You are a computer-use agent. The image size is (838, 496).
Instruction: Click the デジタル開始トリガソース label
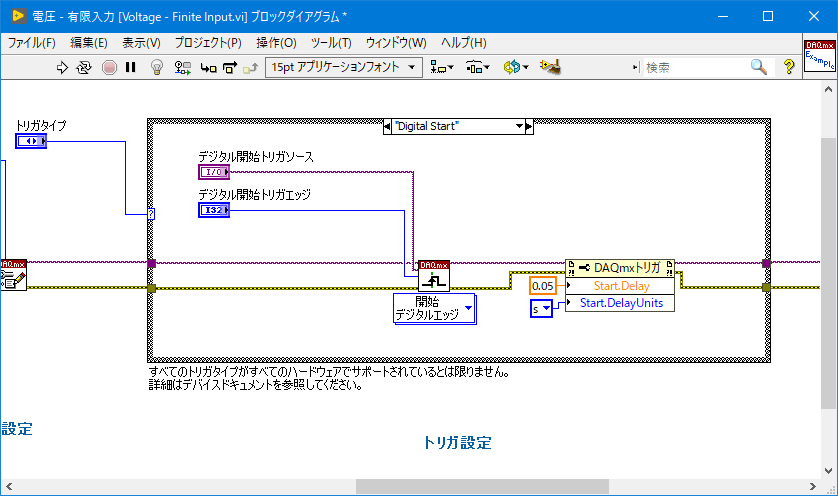point(256,157)
